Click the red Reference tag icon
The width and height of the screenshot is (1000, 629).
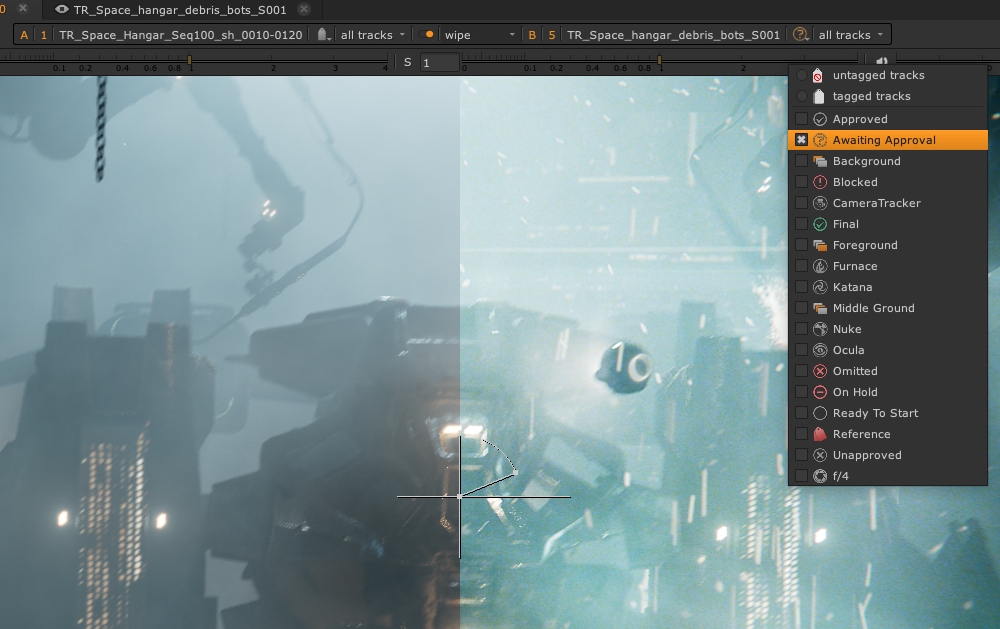coord(820,434)
